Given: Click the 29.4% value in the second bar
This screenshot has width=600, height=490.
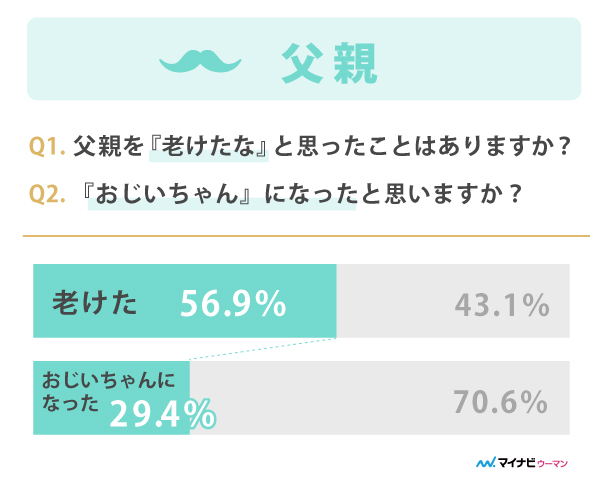Looking at the screenshot, I should (x=163, y=414).
